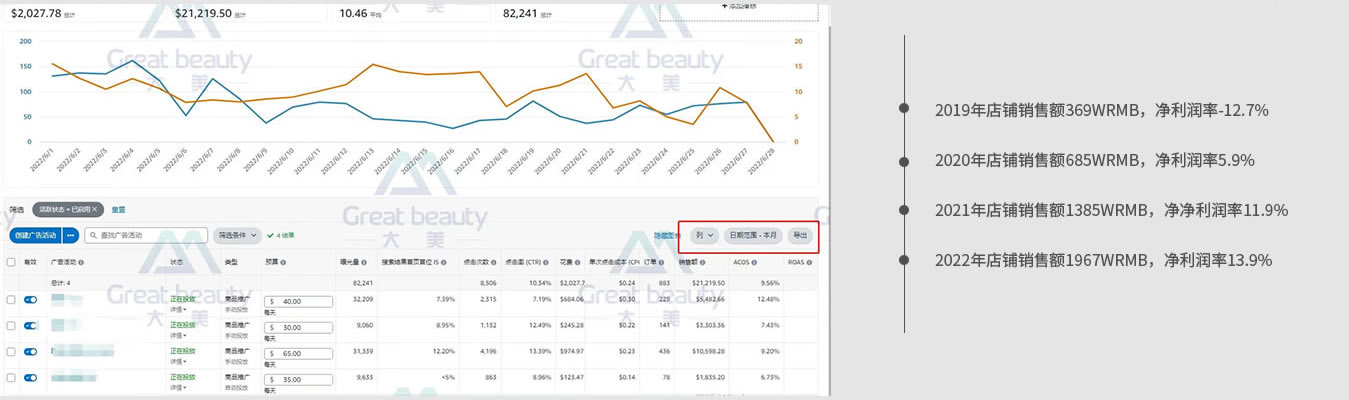The image size is (1349, 400).
Task: Click the info icon next to 广告活动 header
Action: [x=81, y=262]
